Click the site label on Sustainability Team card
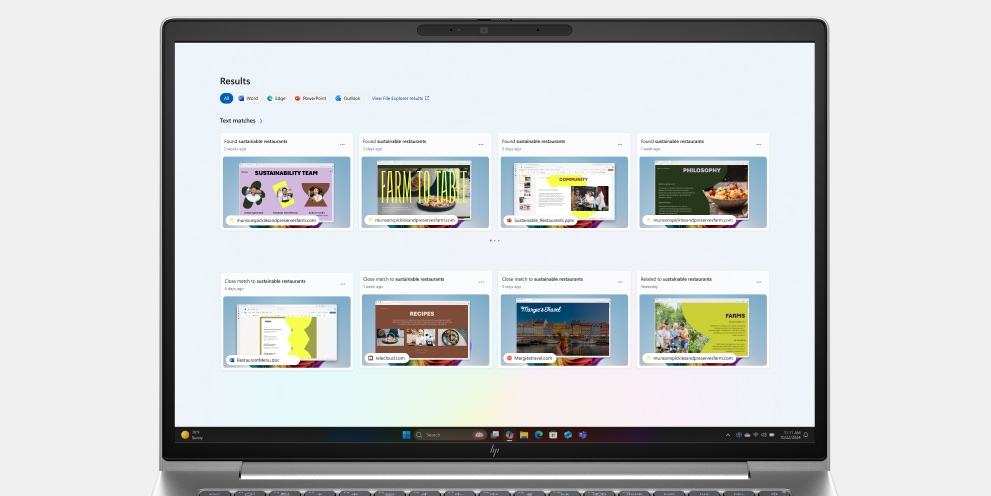The width and height of the screenshot is (991, 496). tap(273, 221)
